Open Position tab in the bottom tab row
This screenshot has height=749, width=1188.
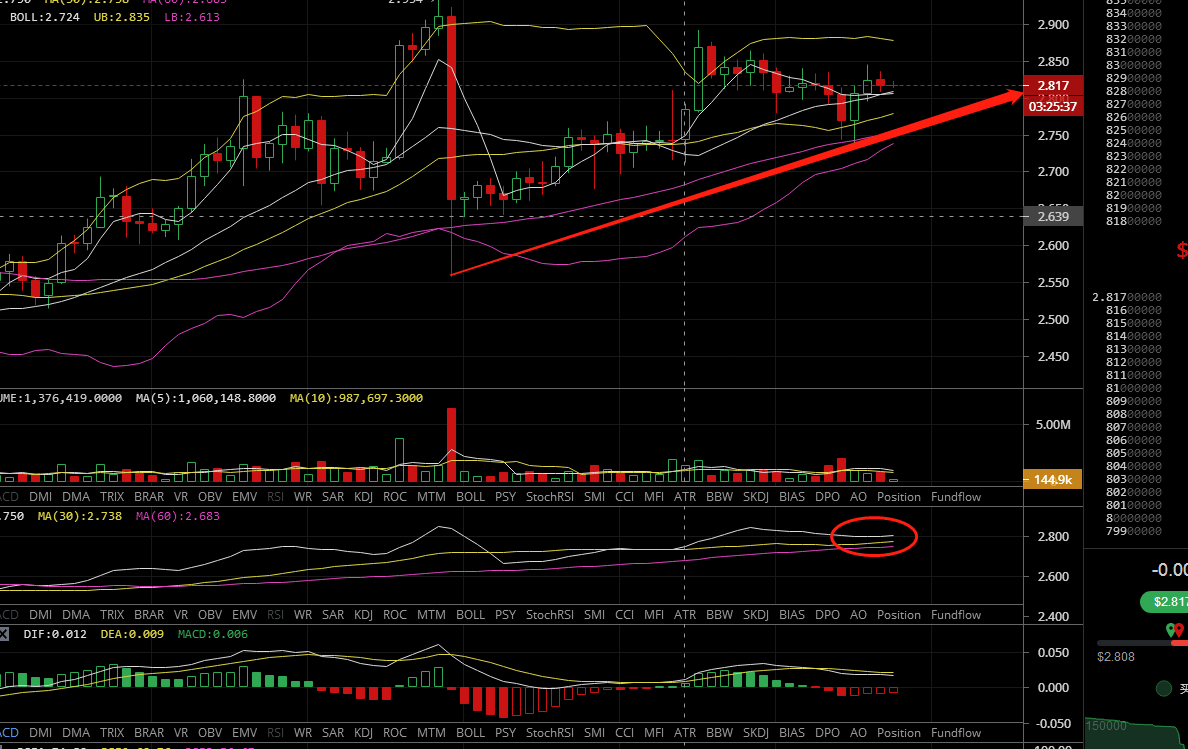(899, 733)
